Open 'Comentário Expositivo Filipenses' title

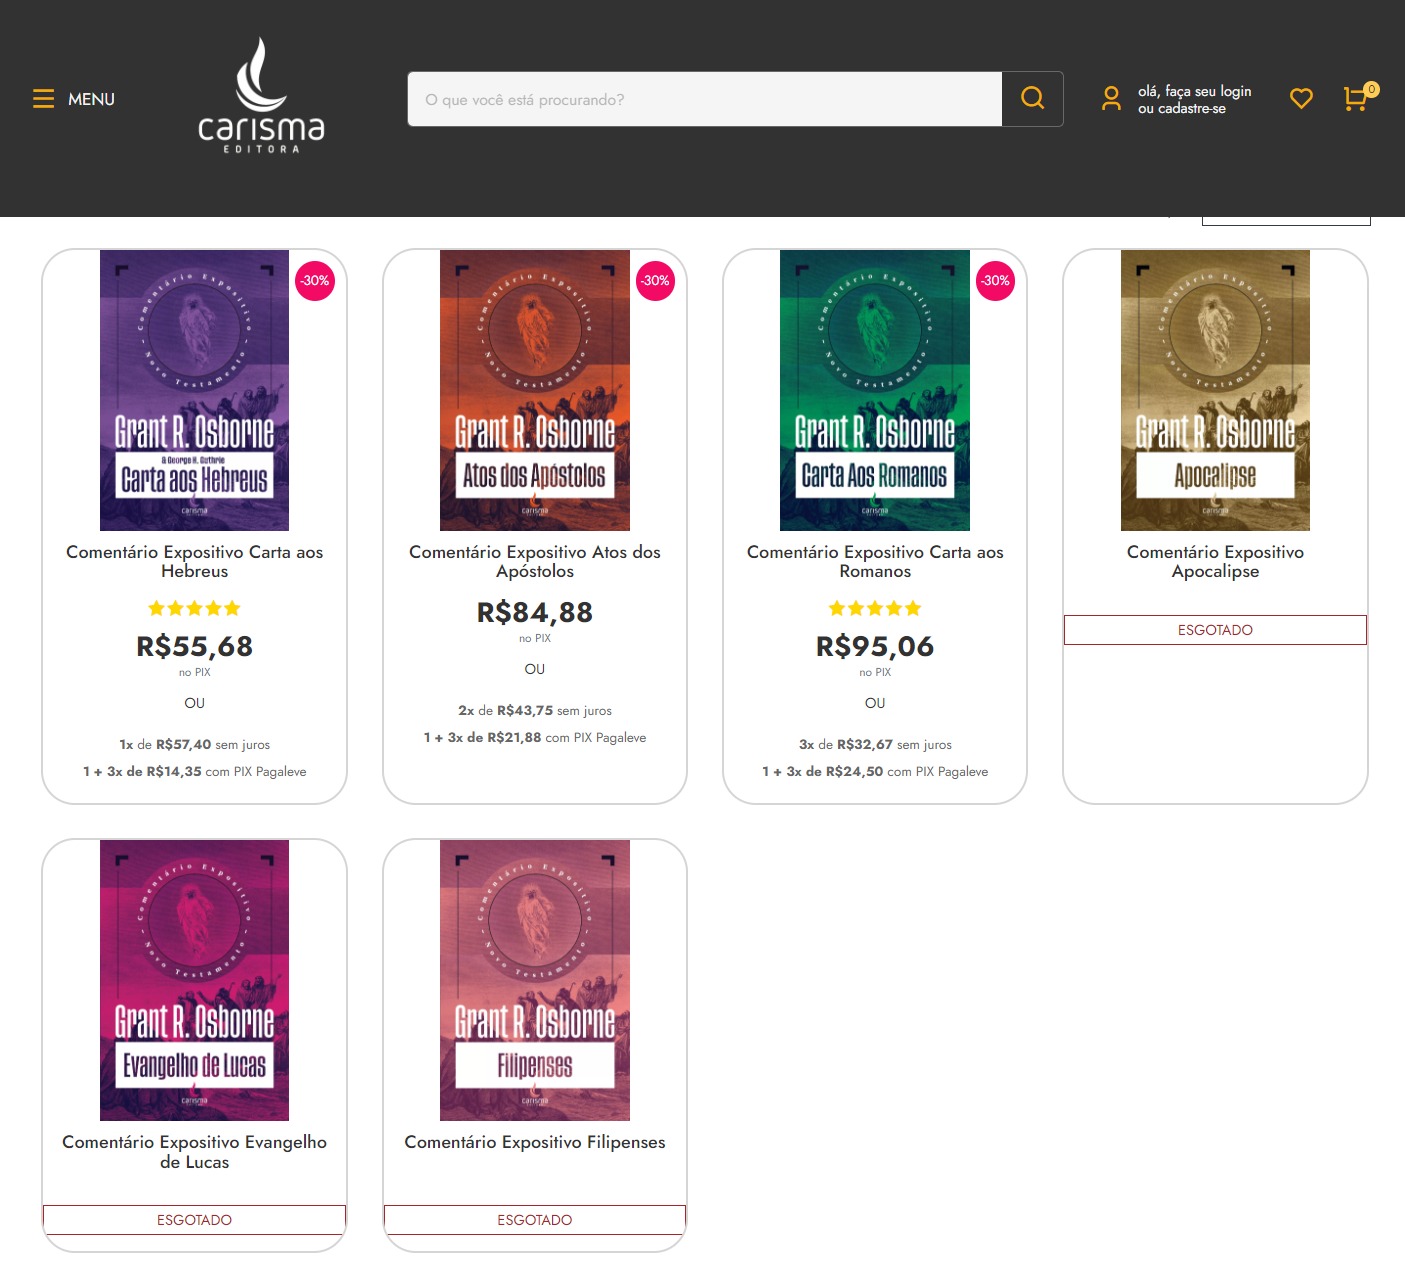pyautogui.click(x=535, y=1142)
